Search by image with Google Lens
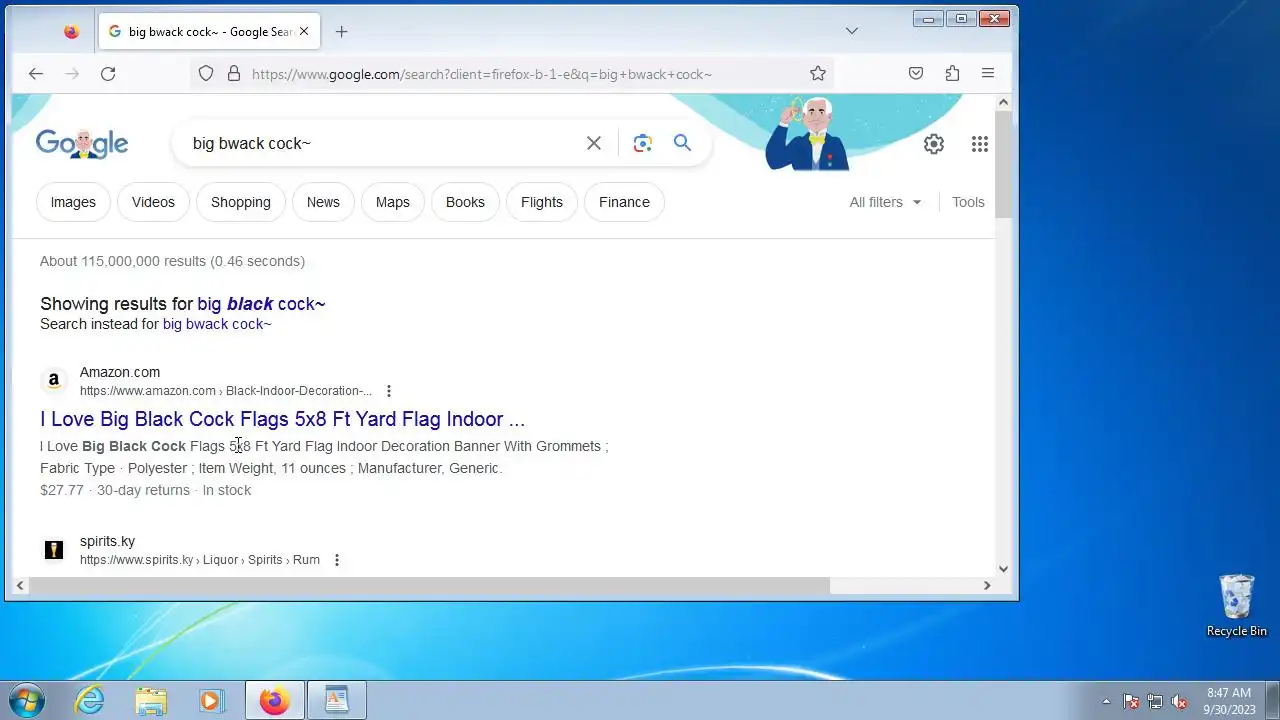The width and height of the screenshot is (1280, 720). click(x=643, y=143)
